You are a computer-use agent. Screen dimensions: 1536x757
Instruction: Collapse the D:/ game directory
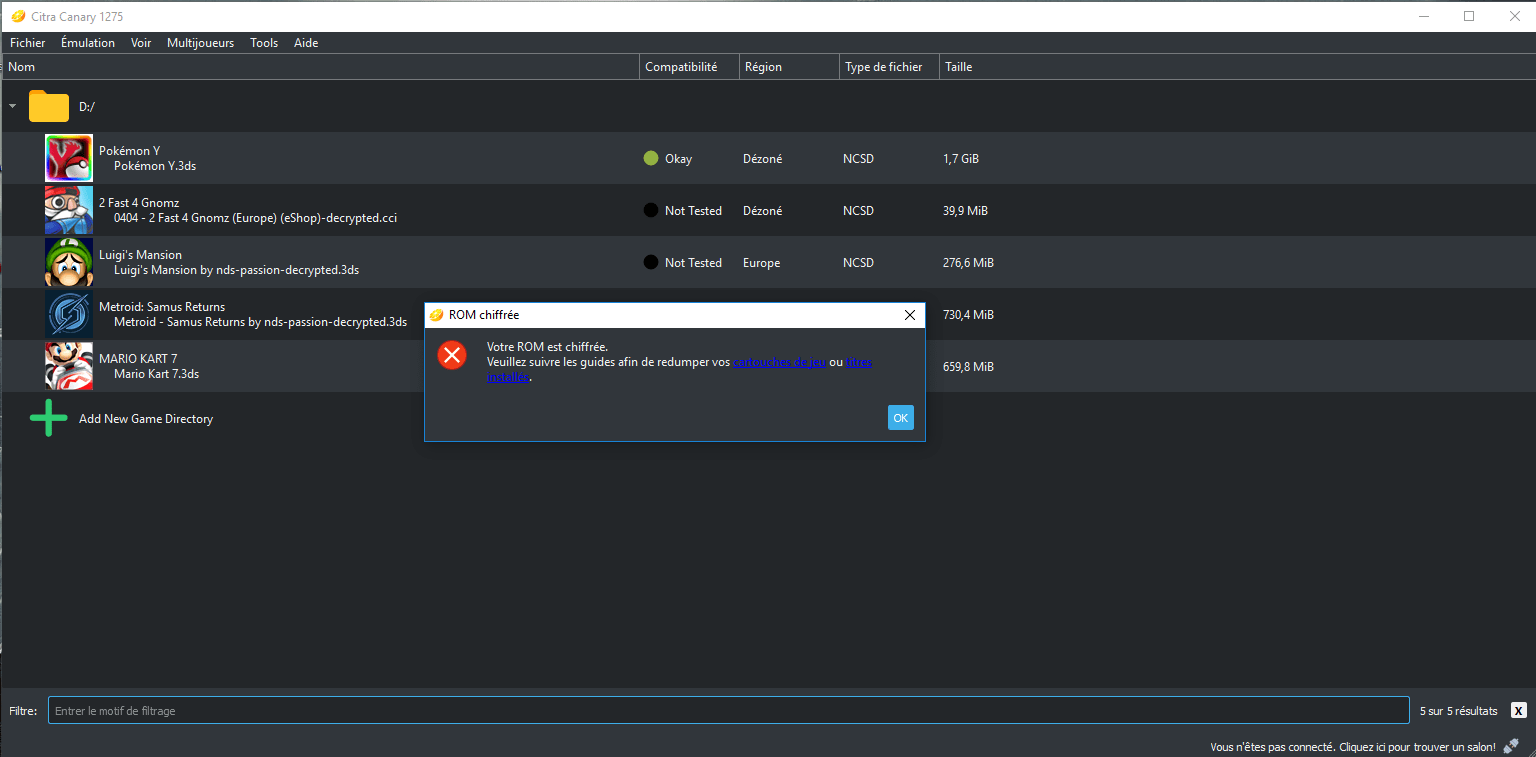pyautogui.click(x=12, y=106)
